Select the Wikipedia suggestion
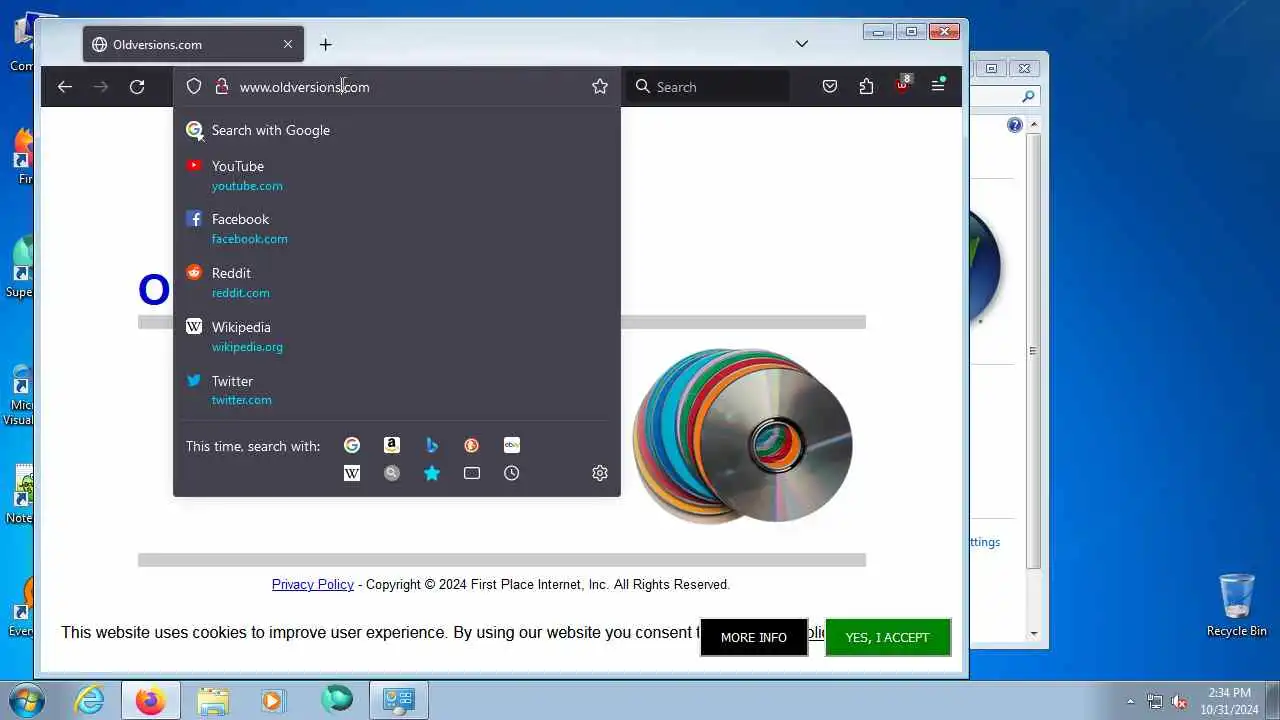Image resolution: width=1280 pixels, height=720 pixels. tap(396, 336)
